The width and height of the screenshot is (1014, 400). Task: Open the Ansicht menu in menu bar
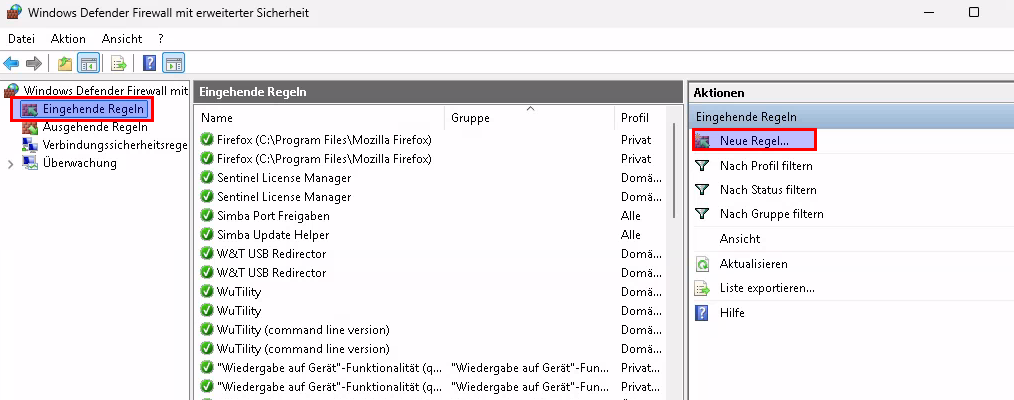pyautogui.click(x=122, y=38)
